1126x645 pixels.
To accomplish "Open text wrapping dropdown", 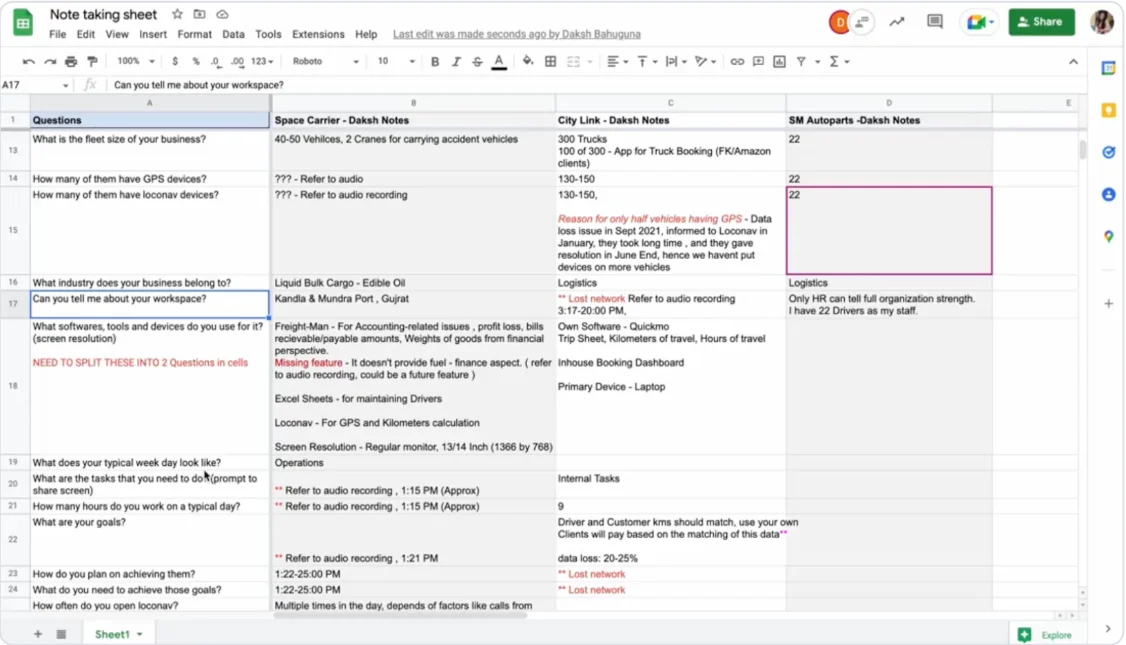I will [676, 62].
